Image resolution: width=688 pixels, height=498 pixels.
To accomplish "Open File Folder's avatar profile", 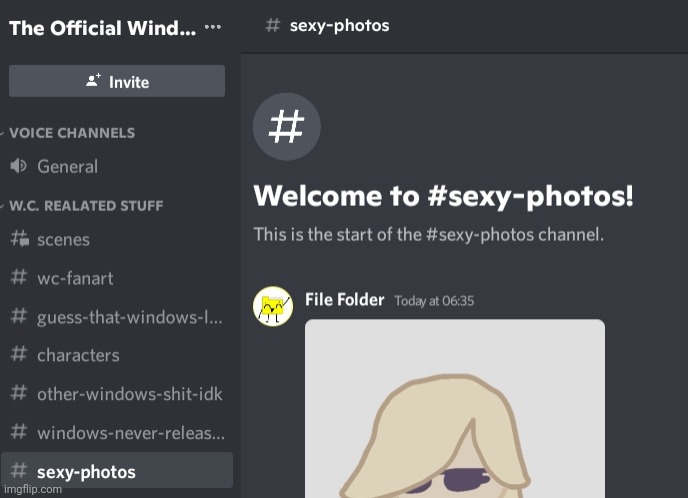I will [273, 306].
